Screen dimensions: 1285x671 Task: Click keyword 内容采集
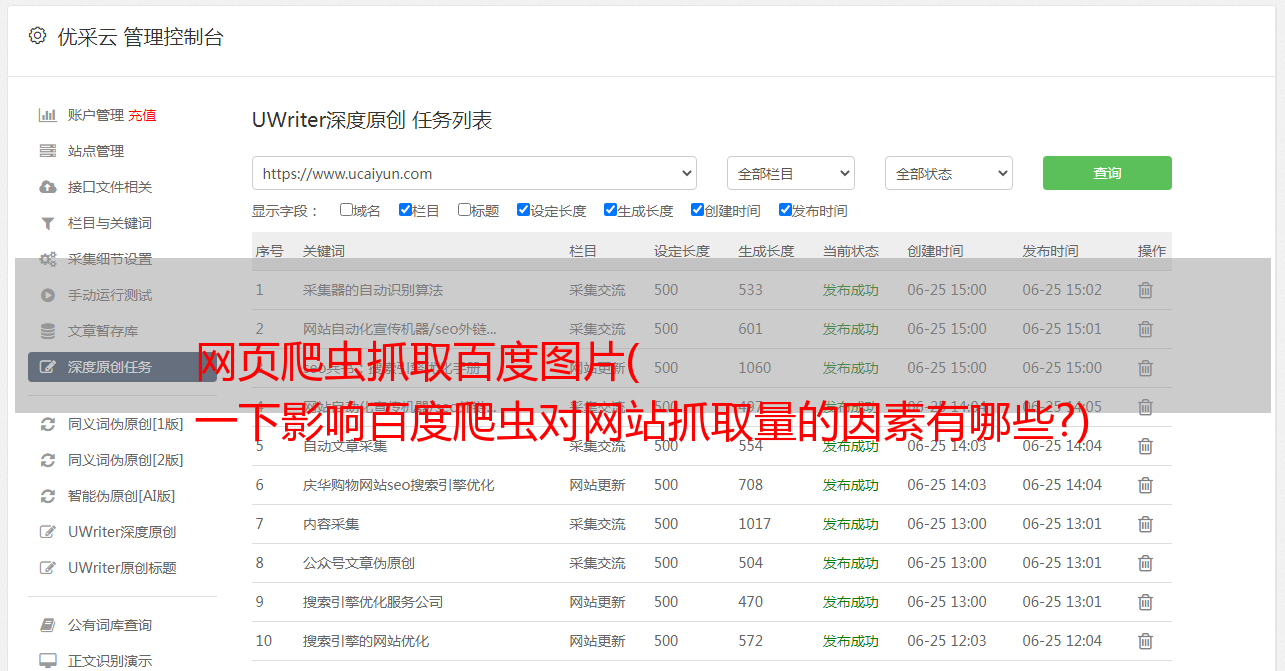(x=331, y=524)
